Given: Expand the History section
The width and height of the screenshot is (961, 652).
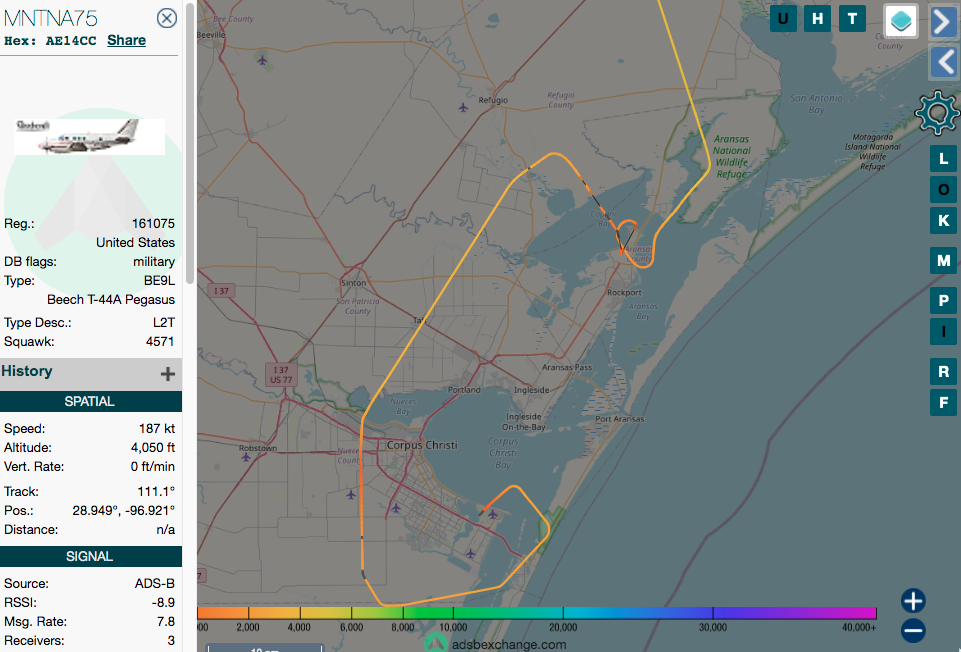Looking at the screenshot, I should tap(167, 374).
